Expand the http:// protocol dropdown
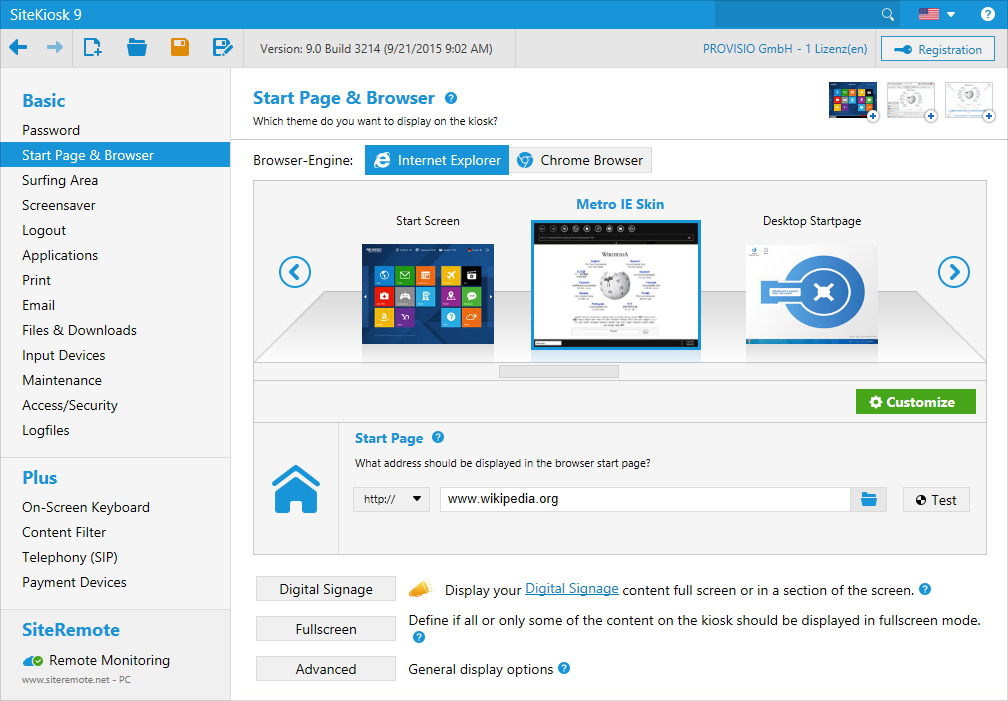 391,499
